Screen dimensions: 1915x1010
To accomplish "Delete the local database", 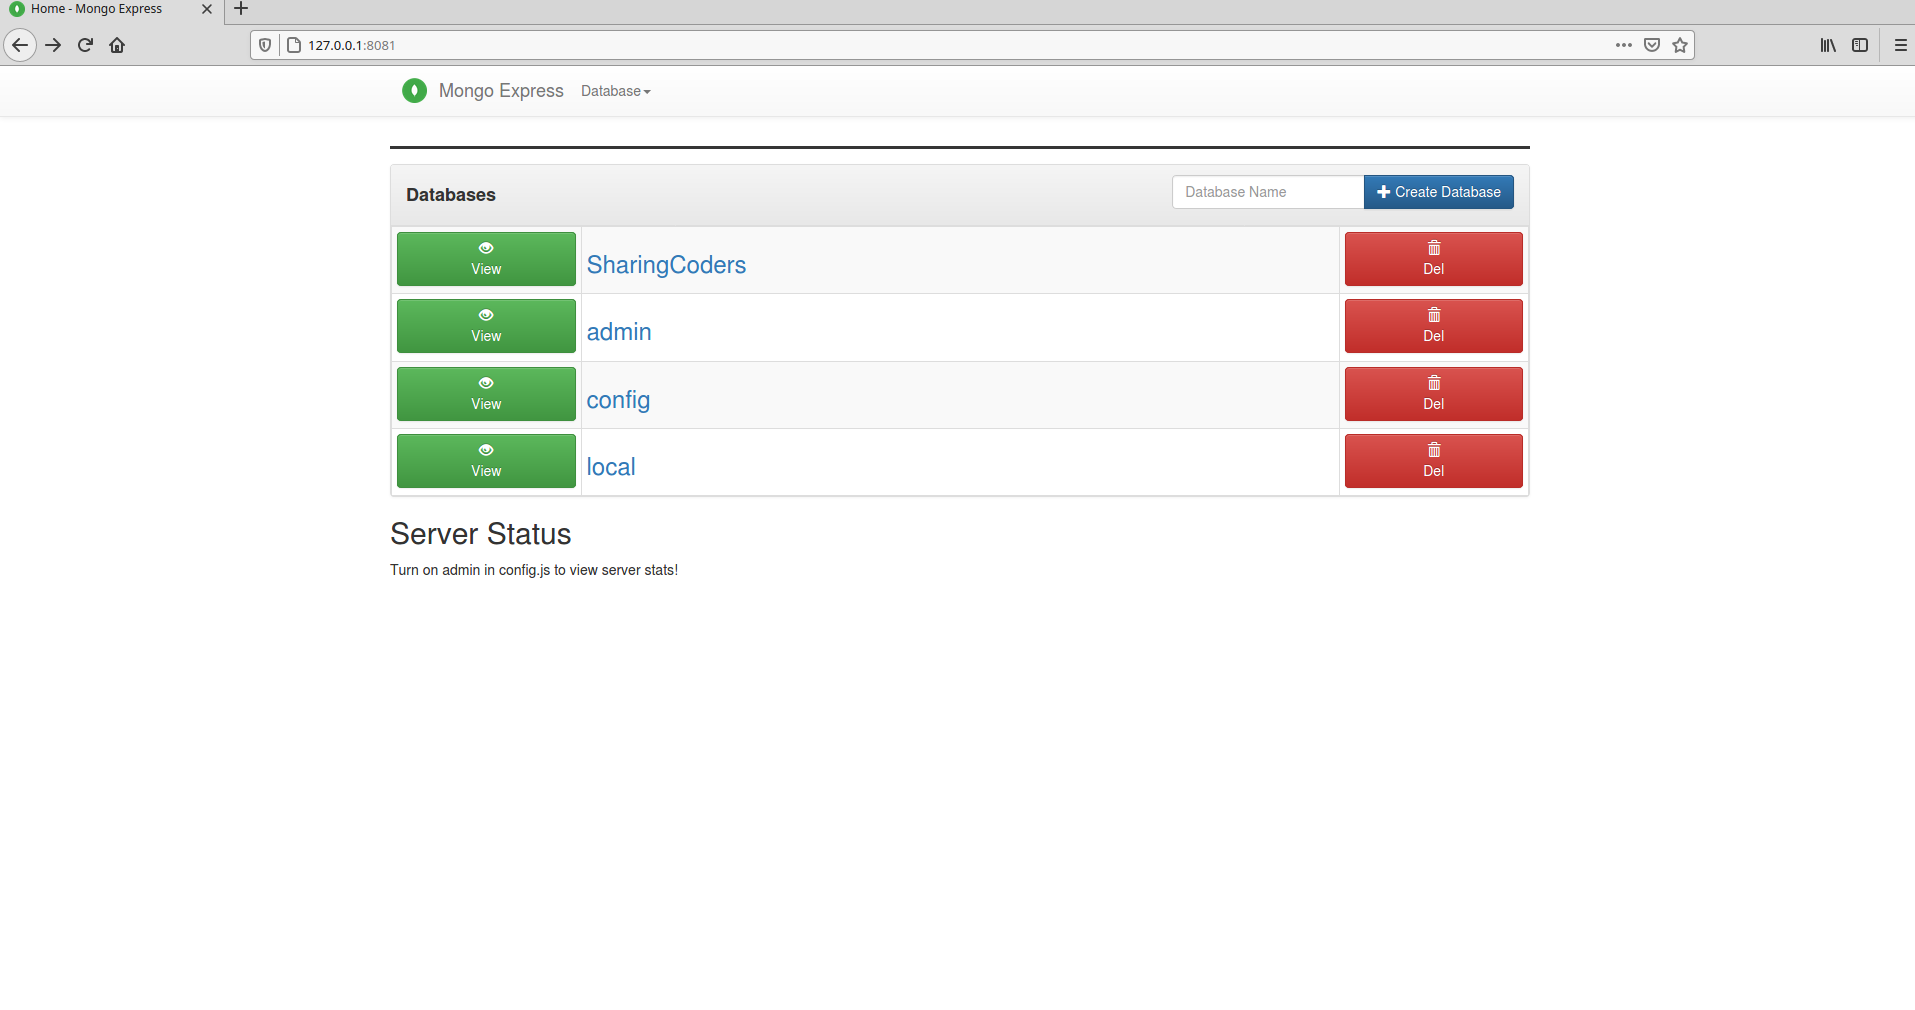I will point(1433,461).
